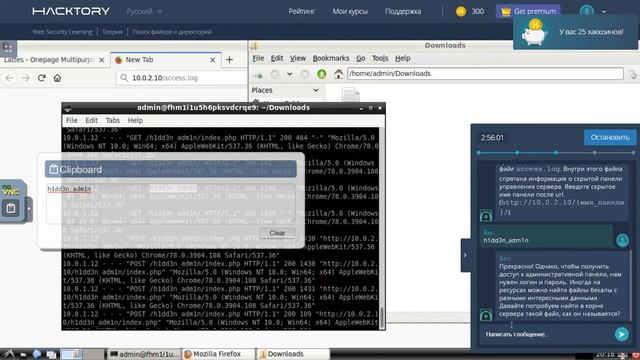This screenshot has width=640, height=360.
Task: Open Web Security Learning breadcrumb
Action: pos(62,32)
